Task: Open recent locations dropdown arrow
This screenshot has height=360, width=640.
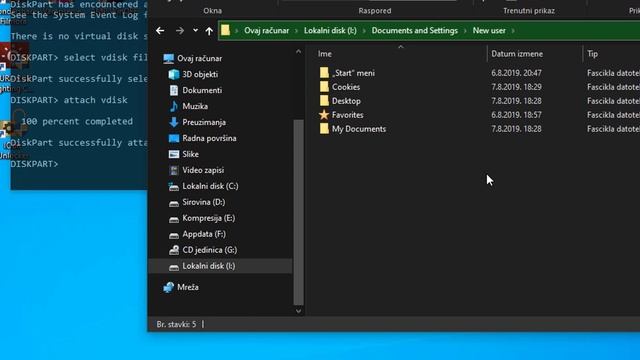Action: click(x=196, y=31)
